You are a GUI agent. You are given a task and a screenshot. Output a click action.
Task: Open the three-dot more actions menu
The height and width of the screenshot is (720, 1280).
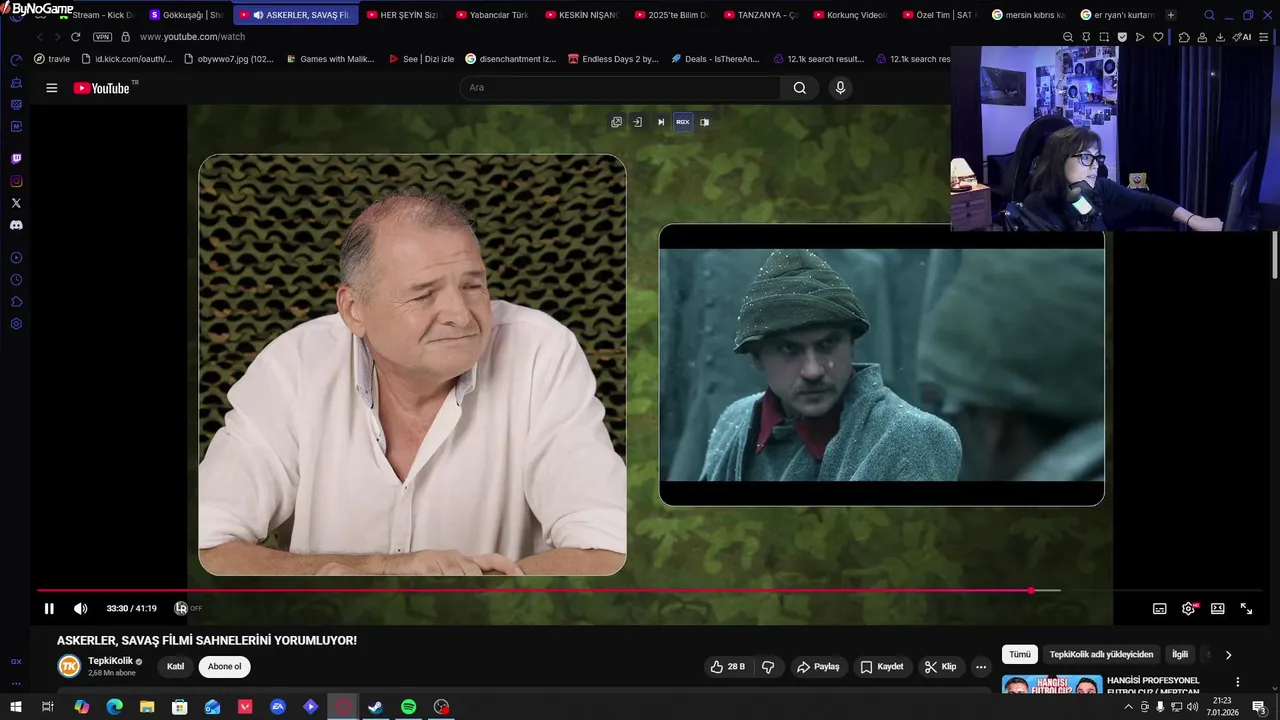[x=981, y=667]
